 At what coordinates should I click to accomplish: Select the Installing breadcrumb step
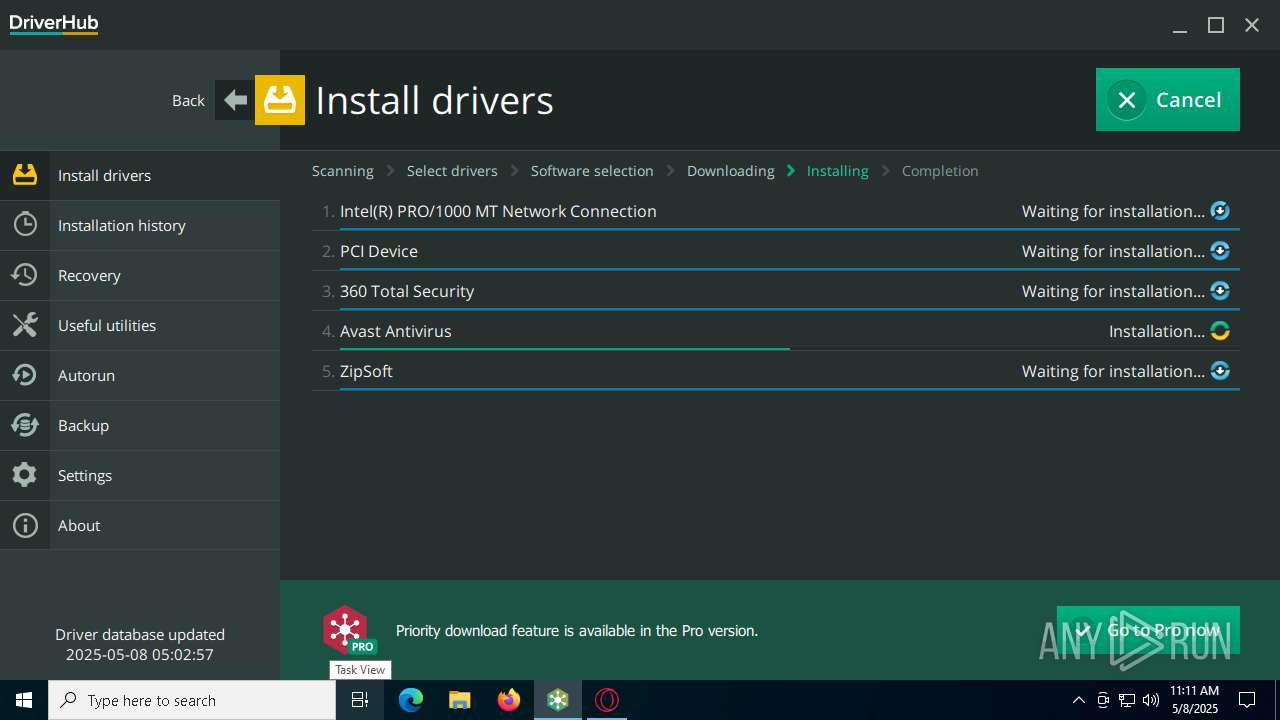(x=838, y=171)
